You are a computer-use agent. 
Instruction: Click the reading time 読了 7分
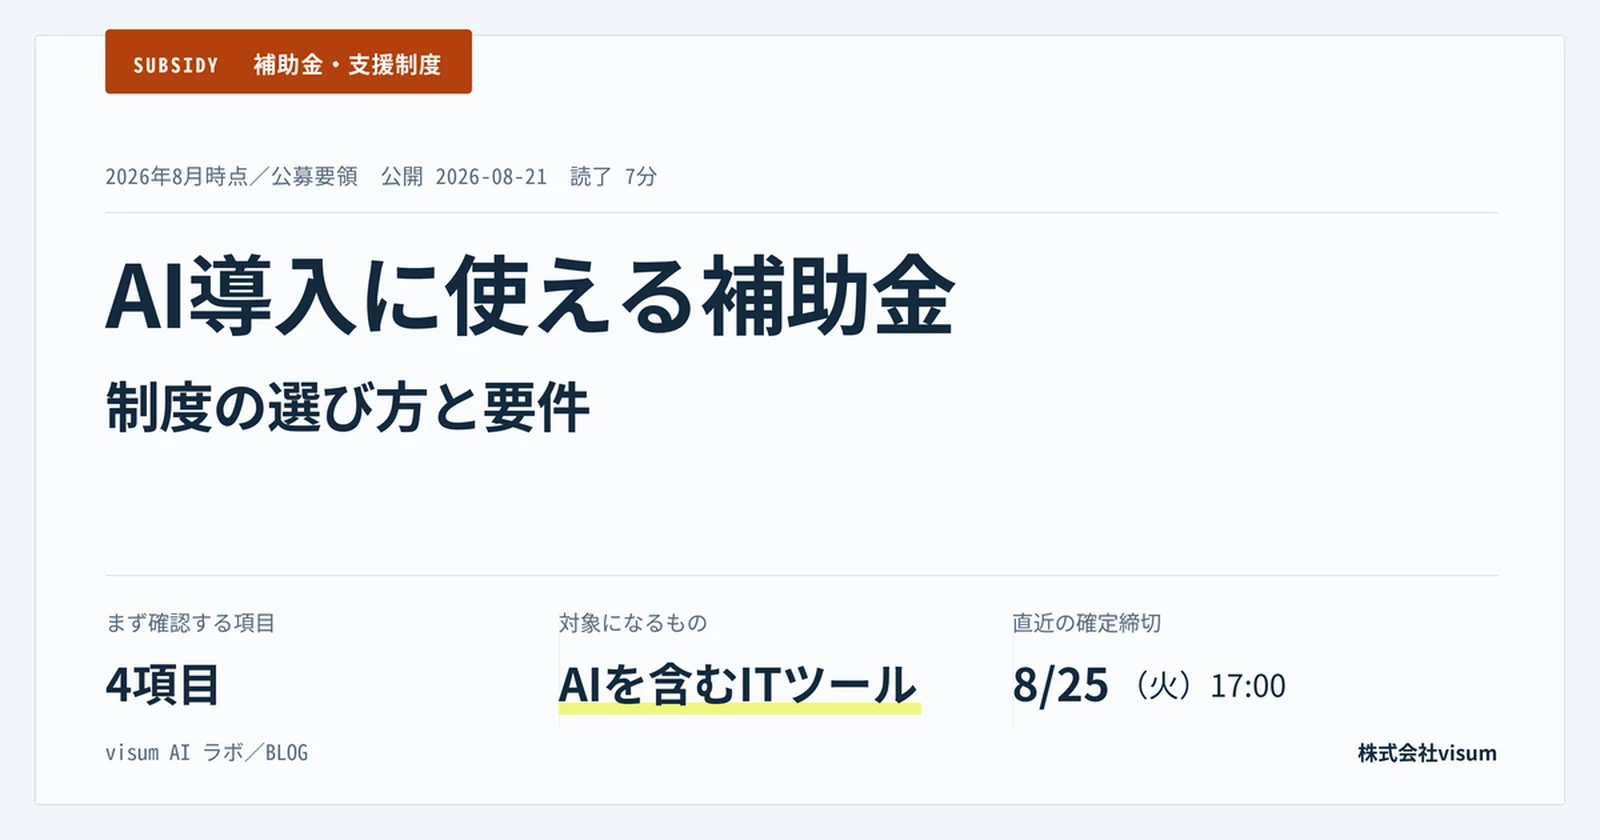click(614, 177)
